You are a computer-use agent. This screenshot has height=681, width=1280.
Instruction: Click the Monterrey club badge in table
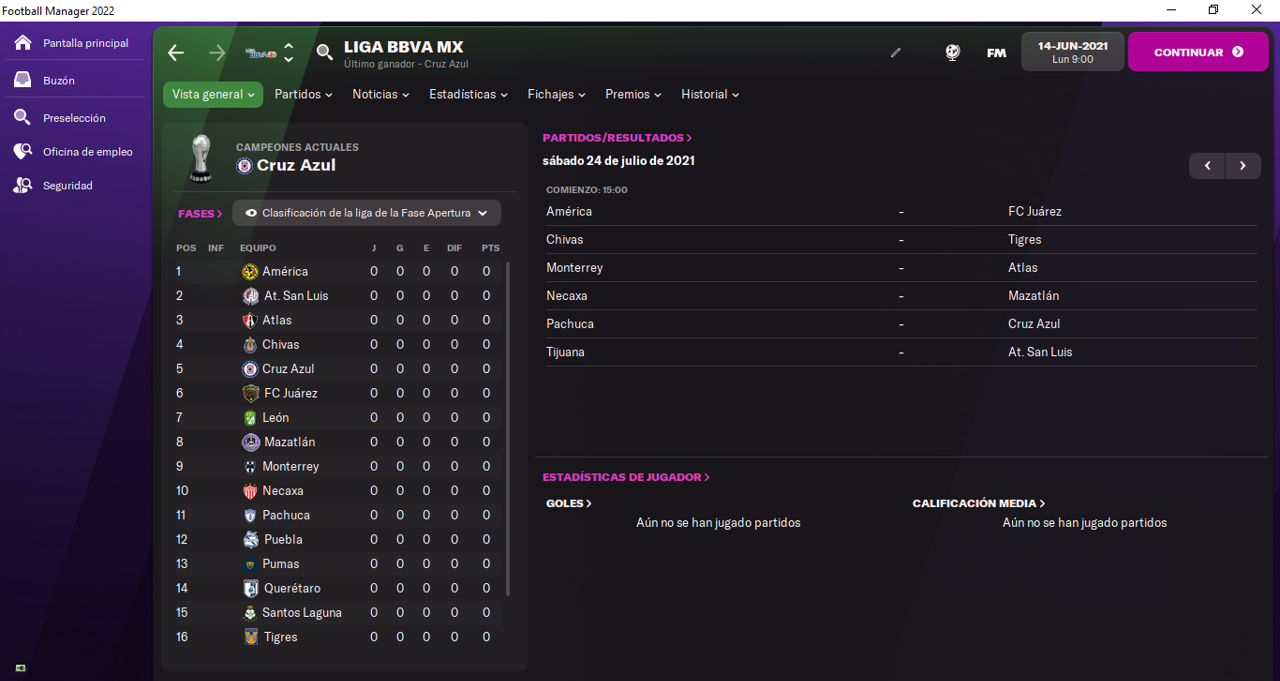pos(250,467)
